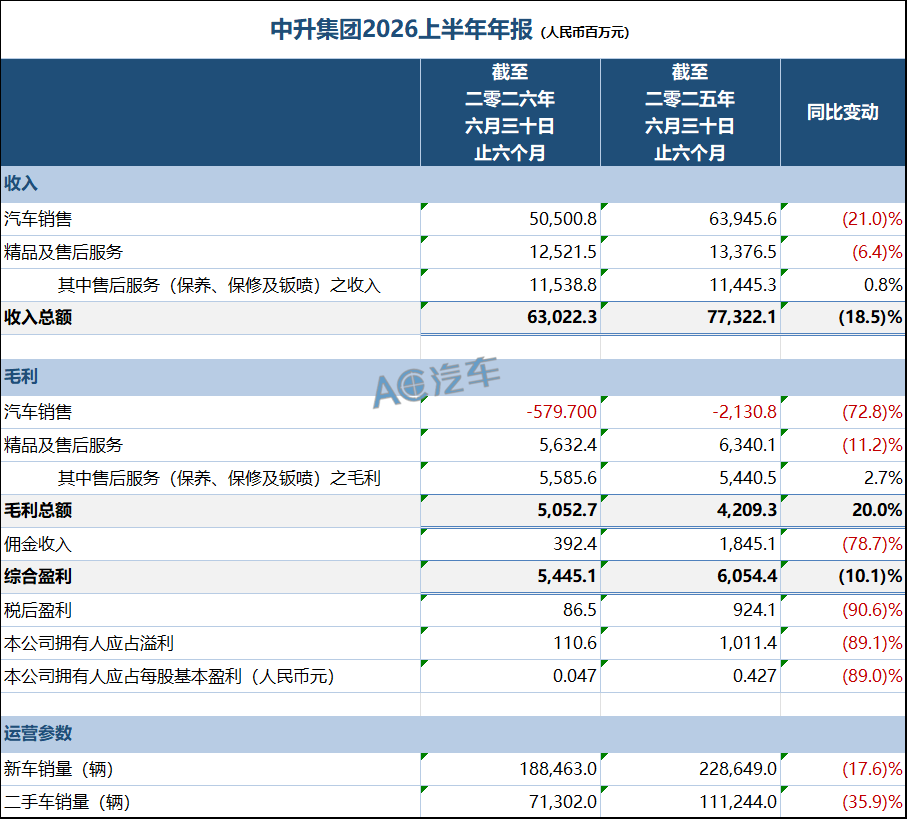Screen dimensions: 907x819
Task: Click the (10.1)% change cell
Action: click(x=843, y=577)
